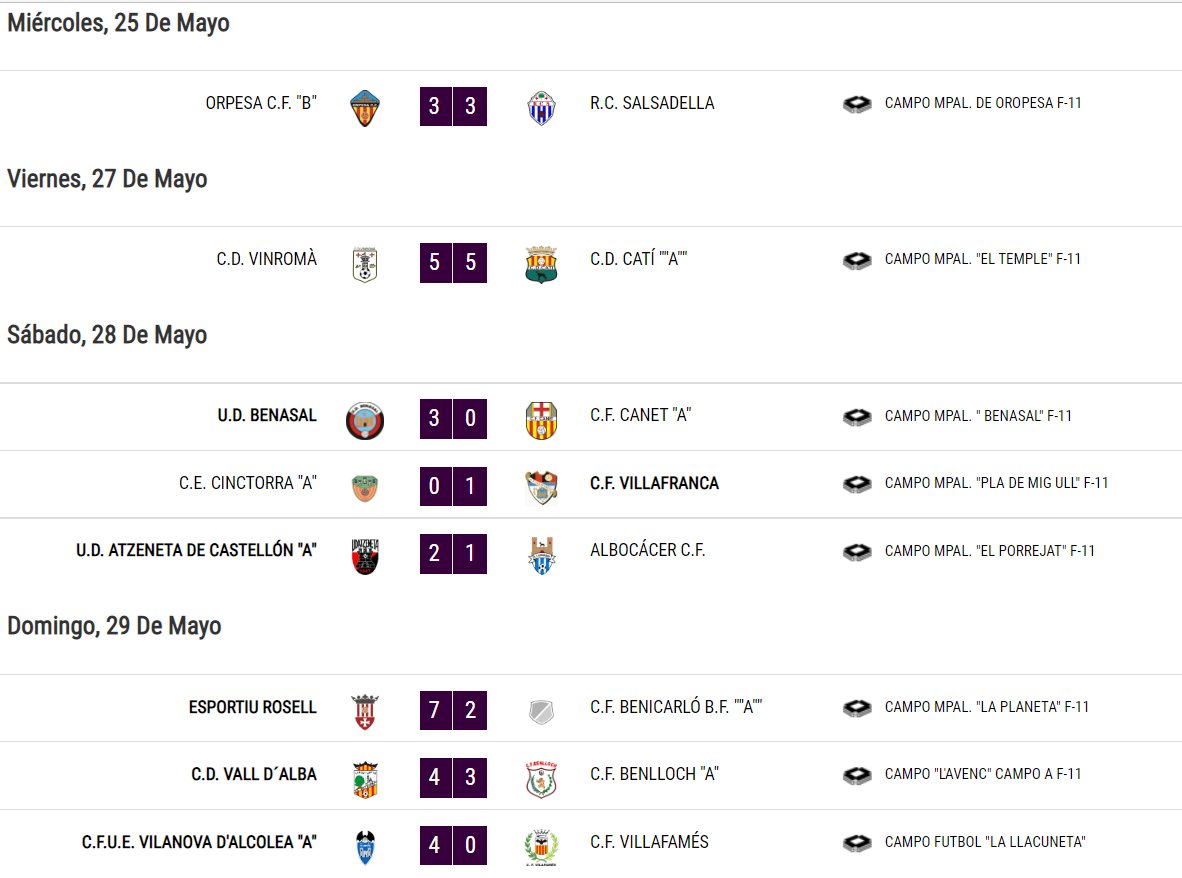The height and width of the screenshot is (878, 1182).
Task: Open the Campo Futbol "La Llacuneta" venue
Action: click(985, 842)
